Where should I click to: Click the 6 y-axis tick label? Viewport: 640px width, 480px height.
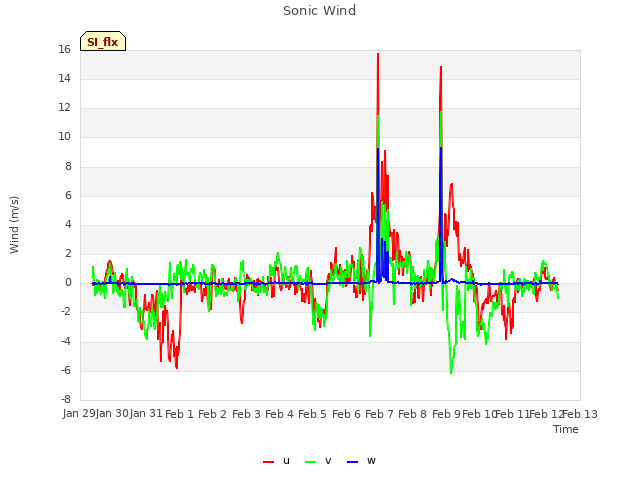[x=68, y=196]
